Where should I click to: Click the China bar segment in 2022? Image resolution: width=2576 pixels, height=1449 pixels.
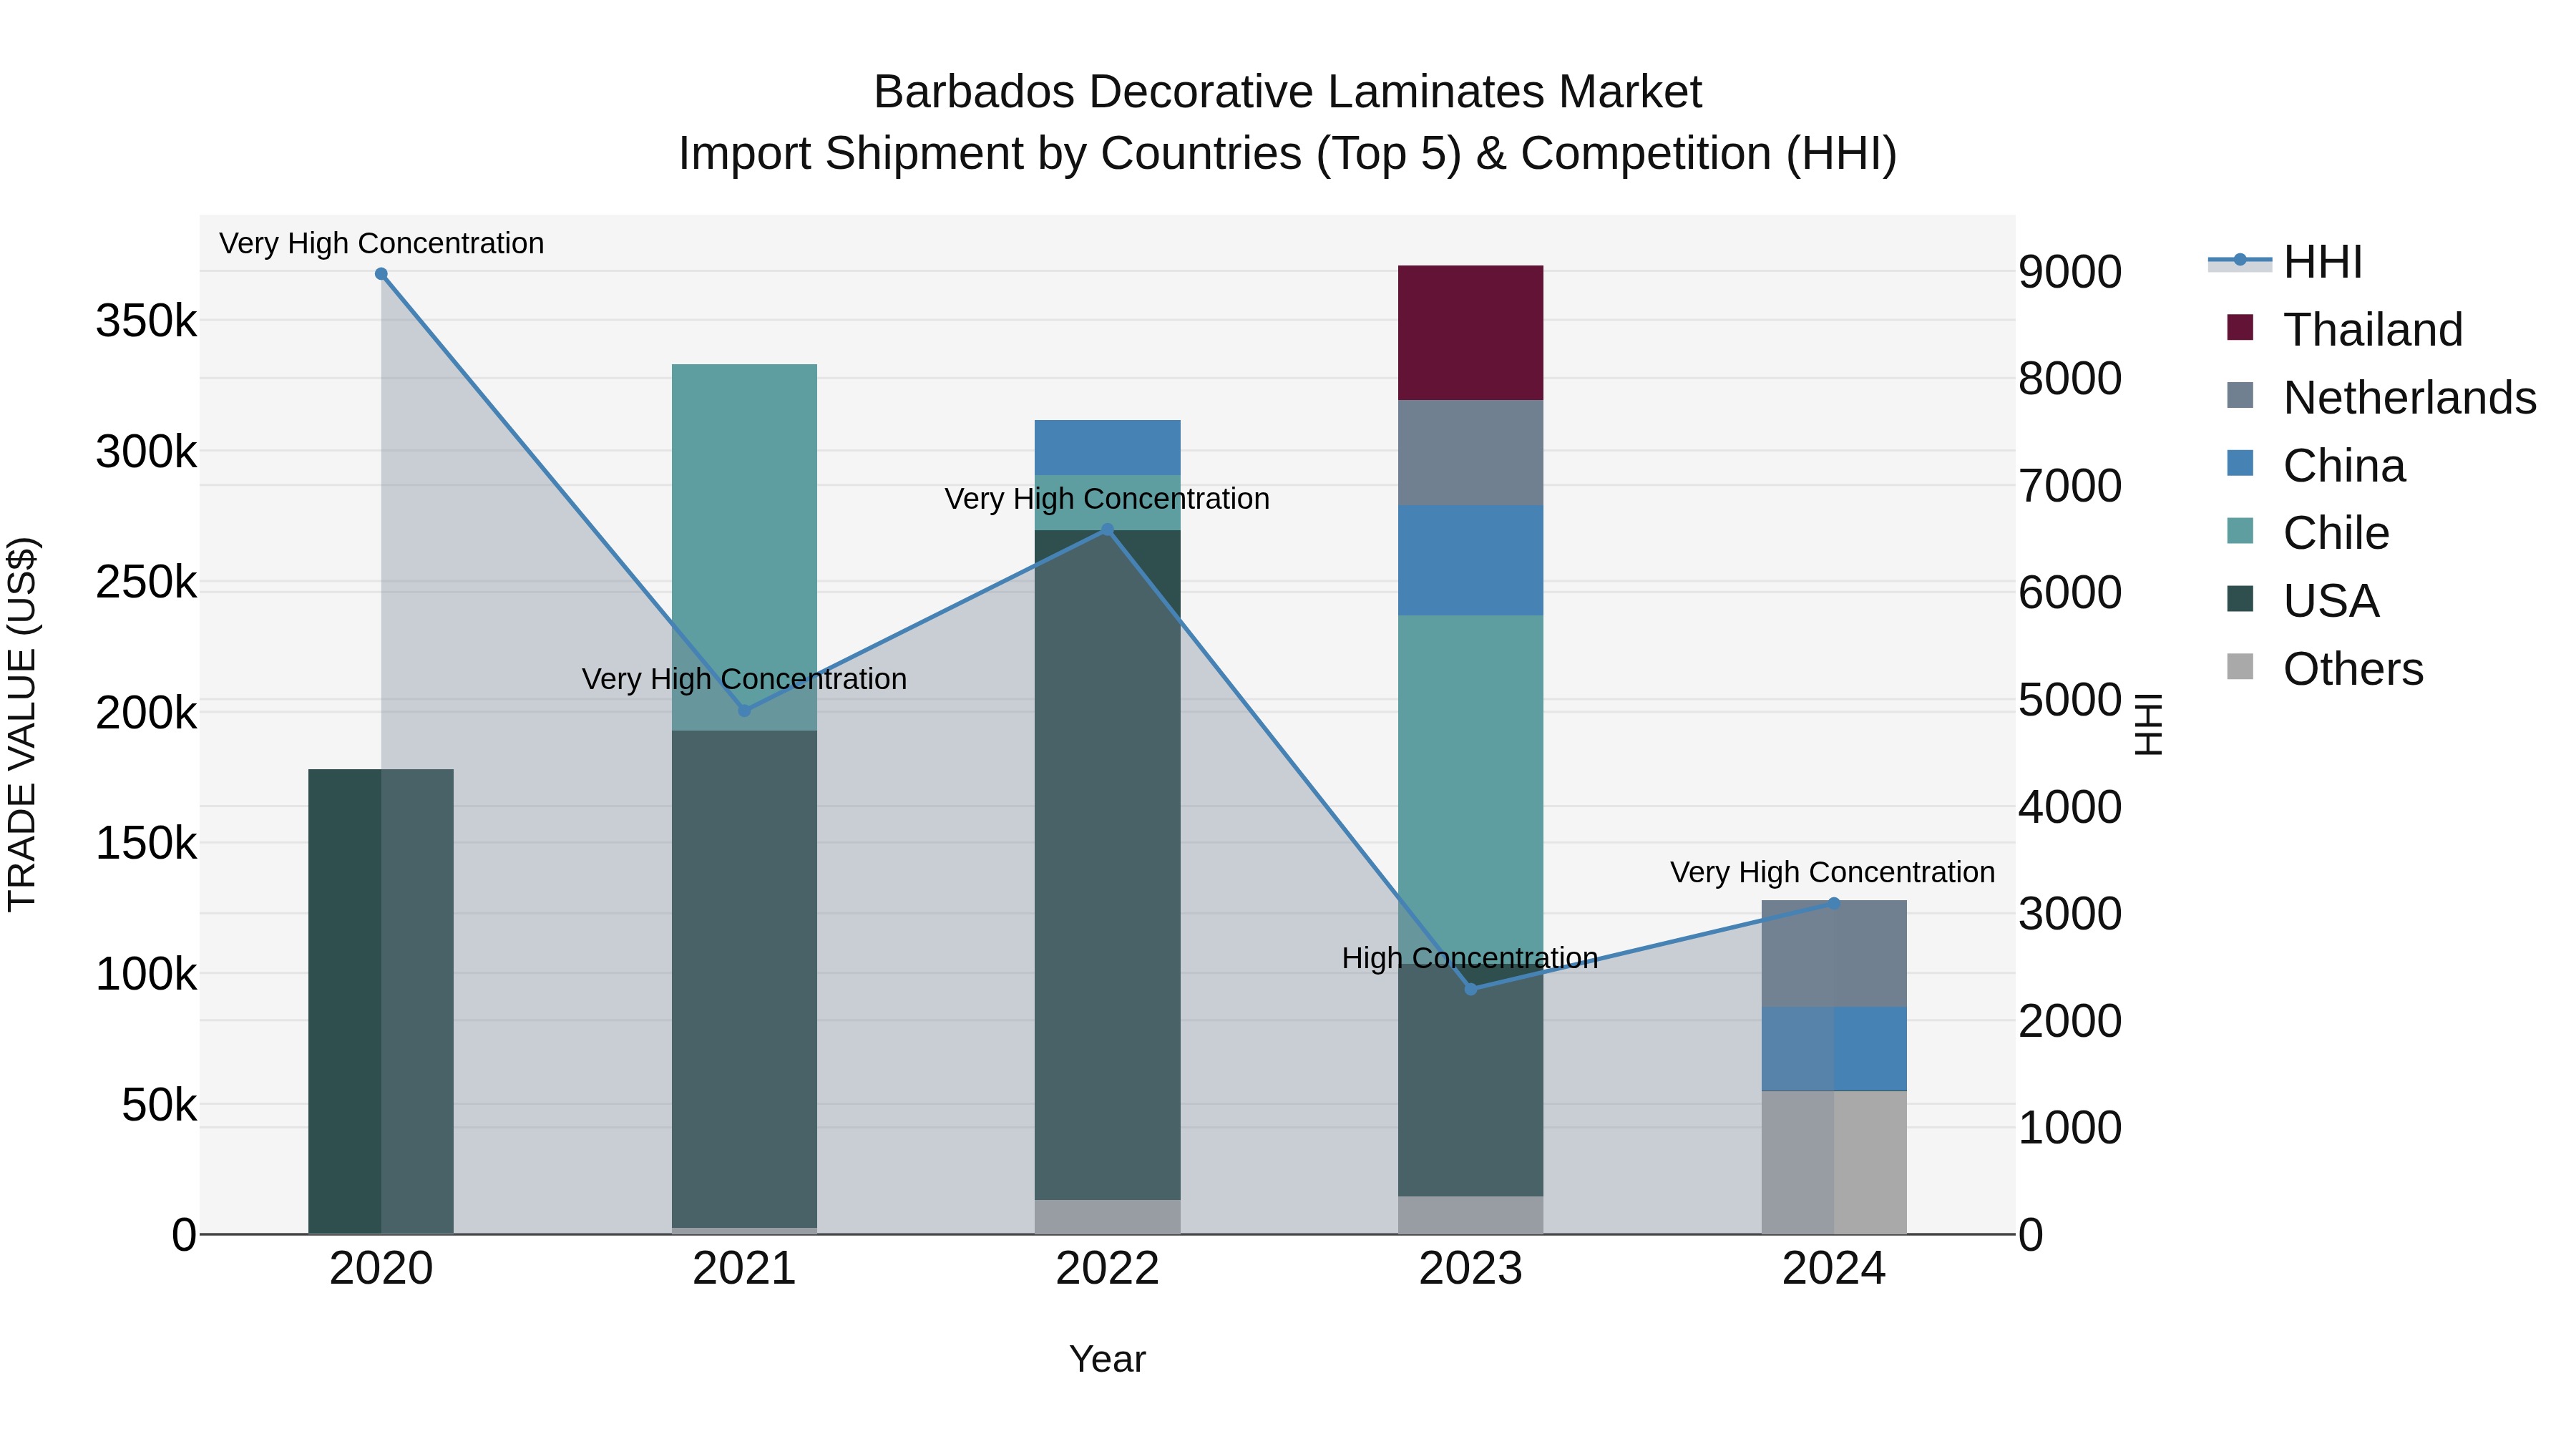point(1107,447)
